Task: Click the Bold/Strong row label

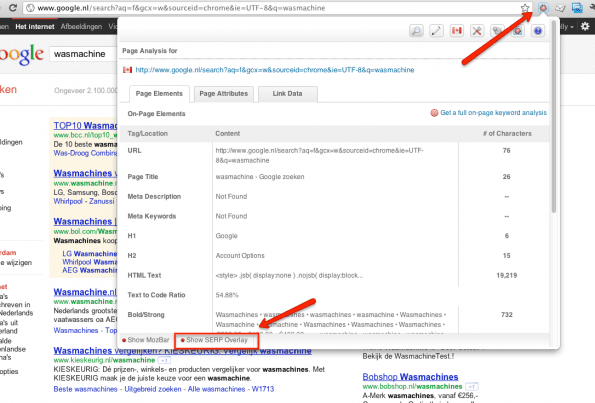Action: tap(146, 315)
